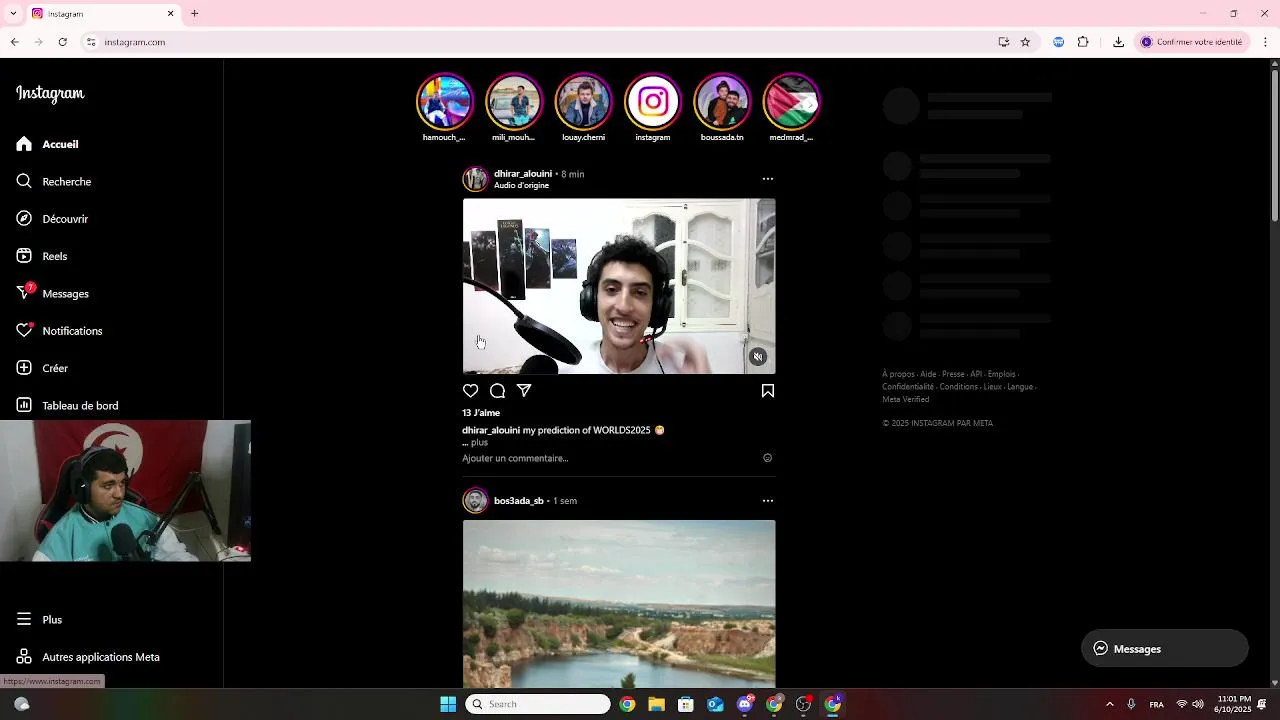The image size is (1280, 720).
Task: Open Recherche in the sidebar
Action: [53, 181]
